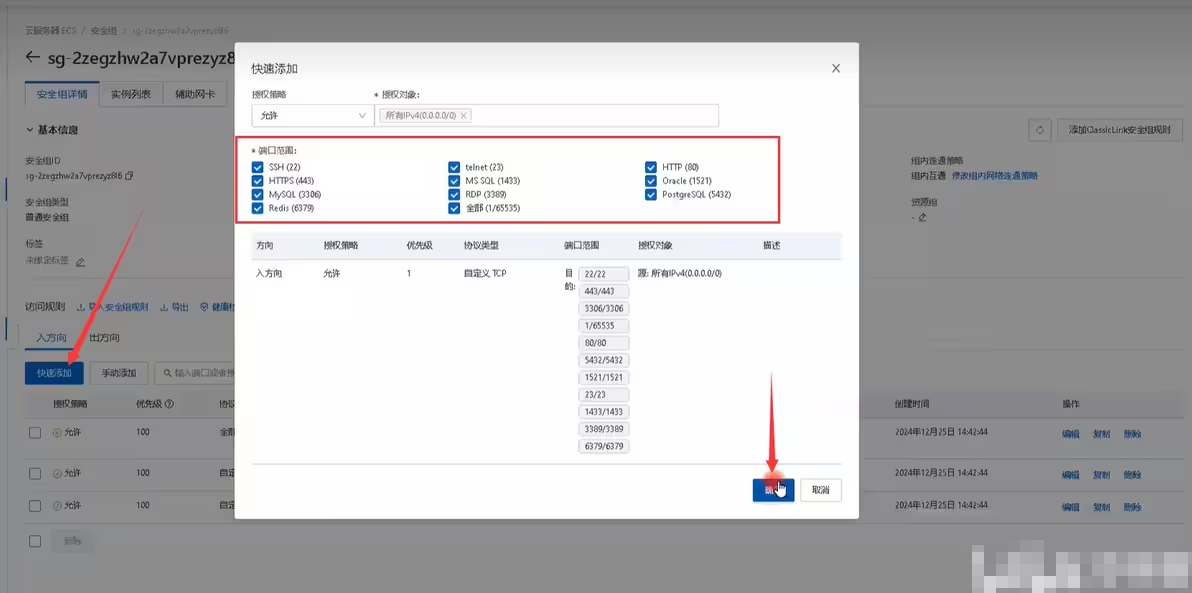Click the greyed 删除 button below the table
This screenshot has height=593, width=1192.
pos(73,541)
